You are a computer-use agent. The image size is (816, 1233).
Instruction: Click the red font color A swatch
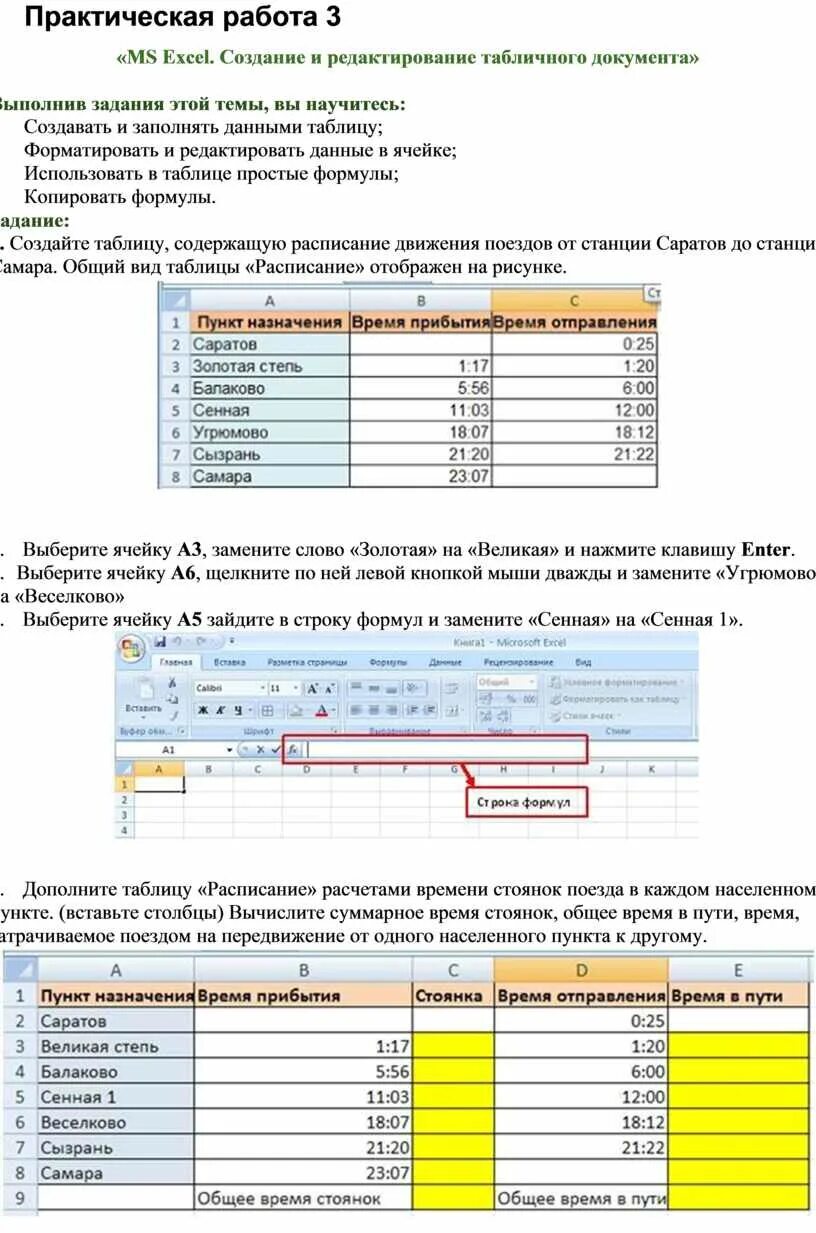[321, 710]
